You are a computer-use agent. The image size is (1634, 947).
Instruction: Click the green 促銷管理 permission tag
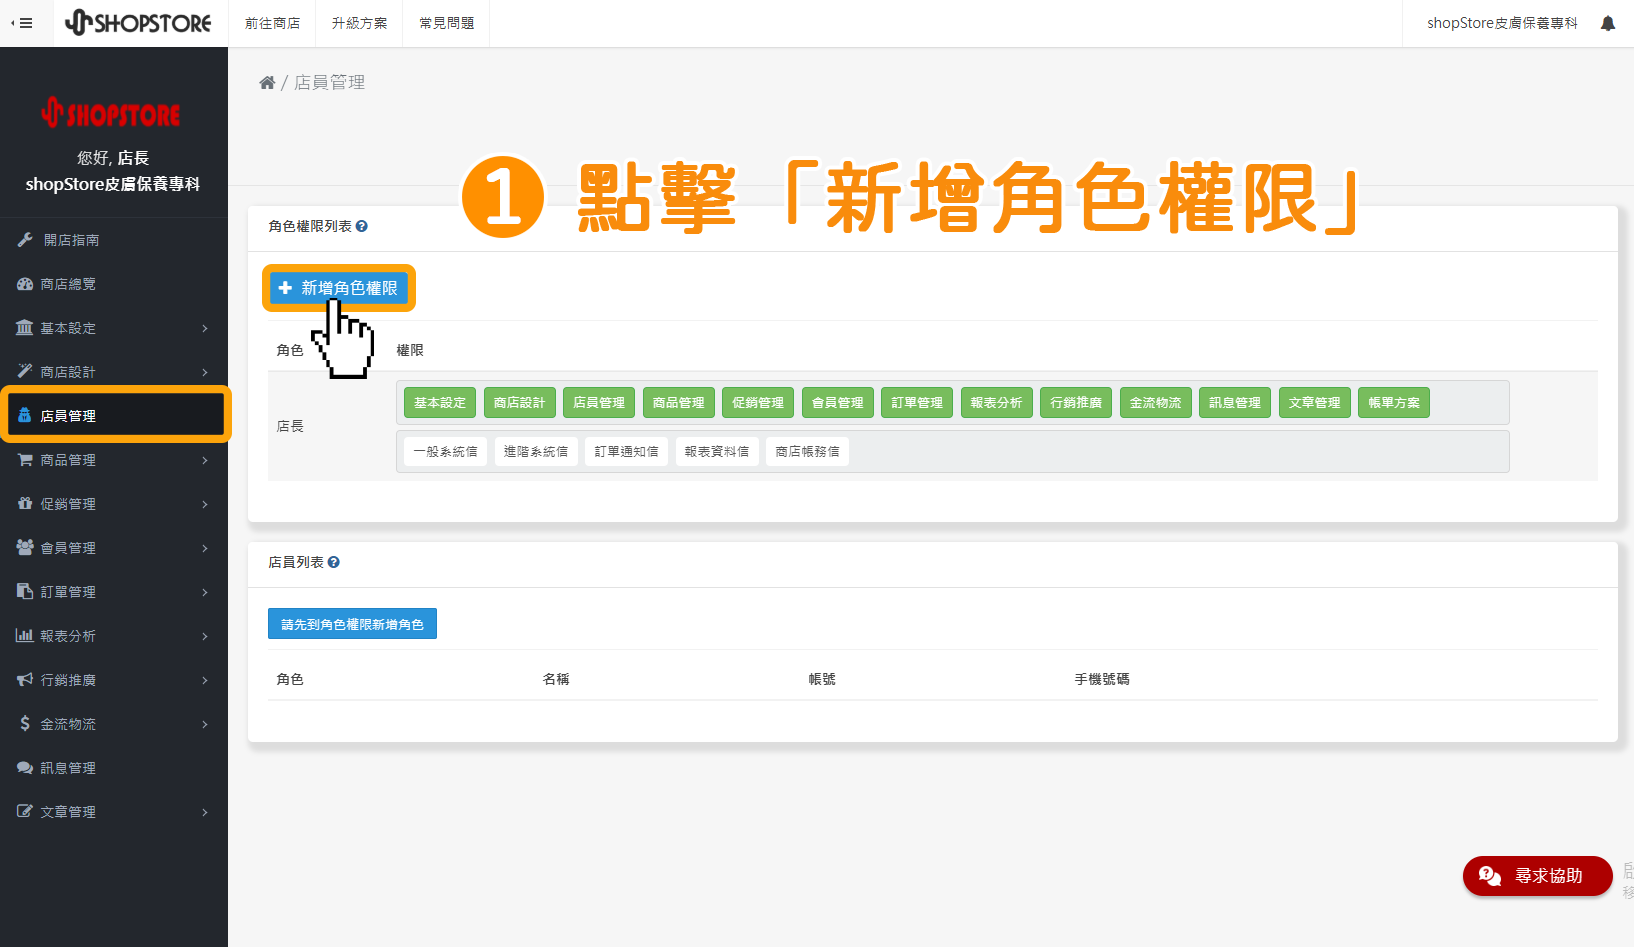coord(758,403)
